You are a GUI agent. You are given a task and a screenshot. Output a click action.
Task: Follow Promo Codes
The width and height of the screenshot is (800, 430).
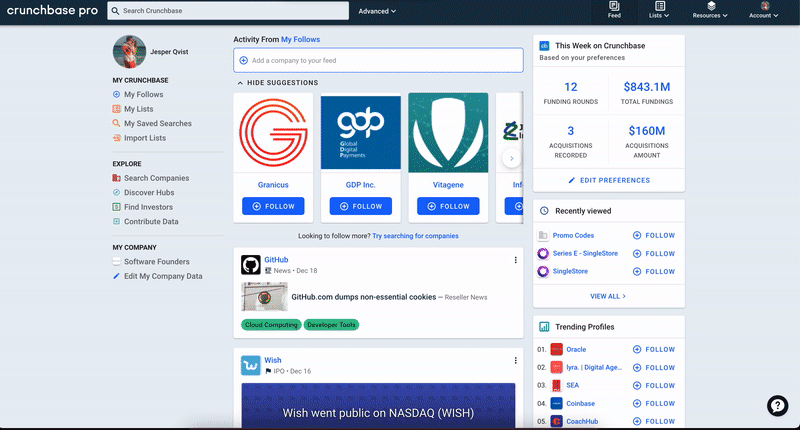coord(654,235)
